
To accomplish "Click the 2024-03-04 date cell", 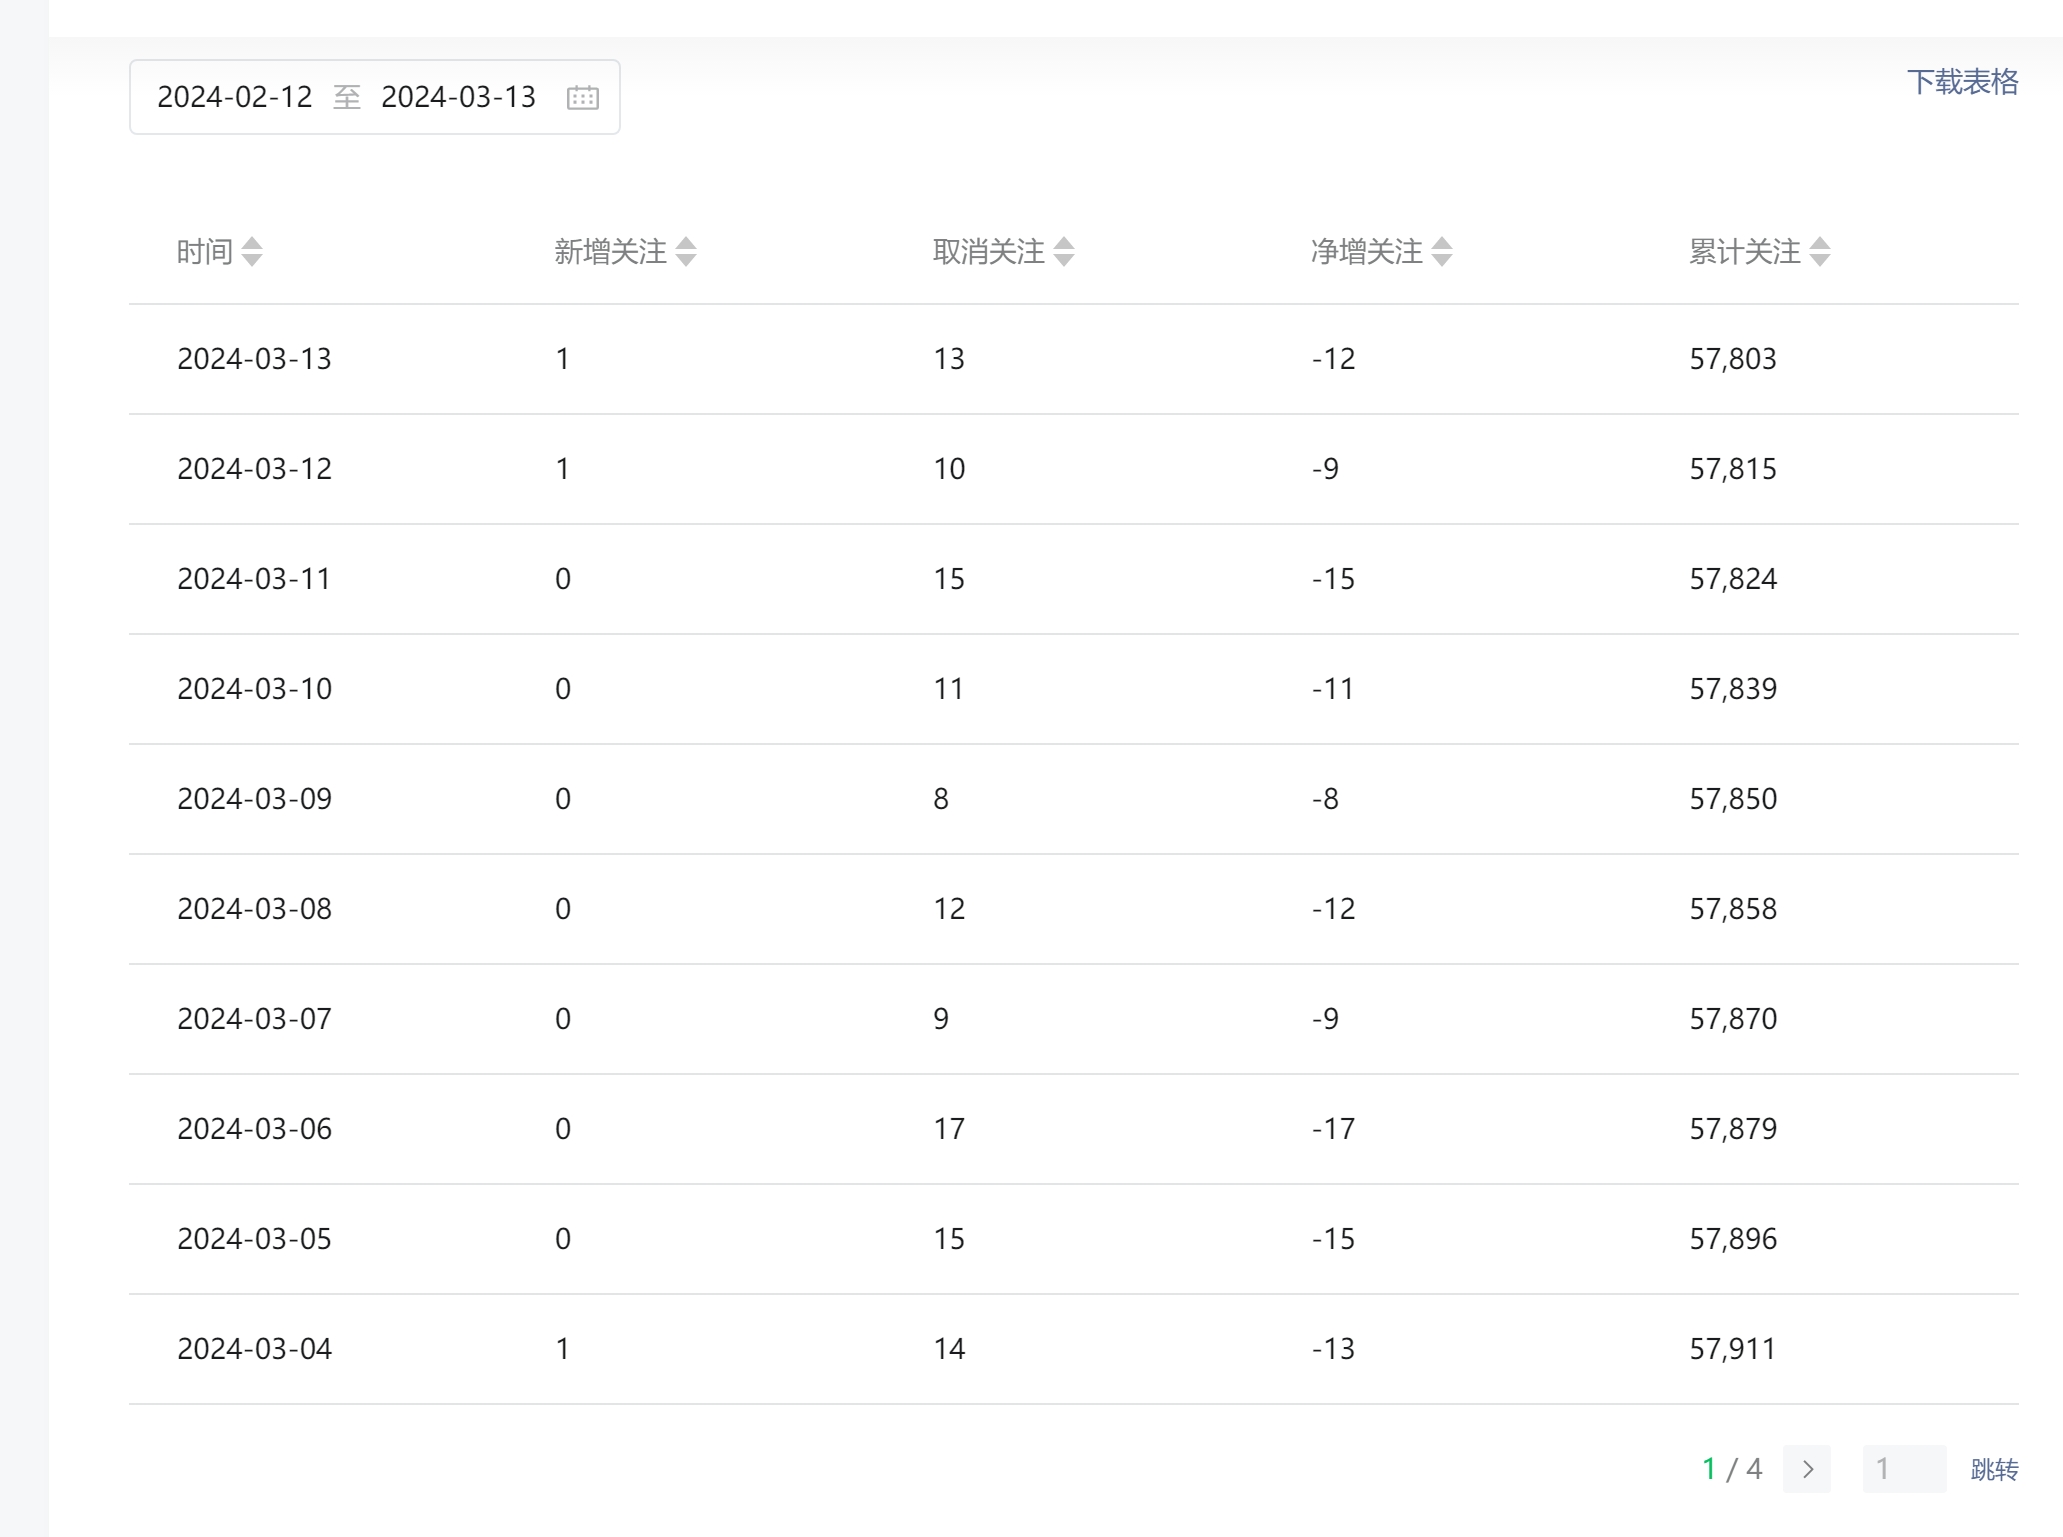I will point(254,1349).
